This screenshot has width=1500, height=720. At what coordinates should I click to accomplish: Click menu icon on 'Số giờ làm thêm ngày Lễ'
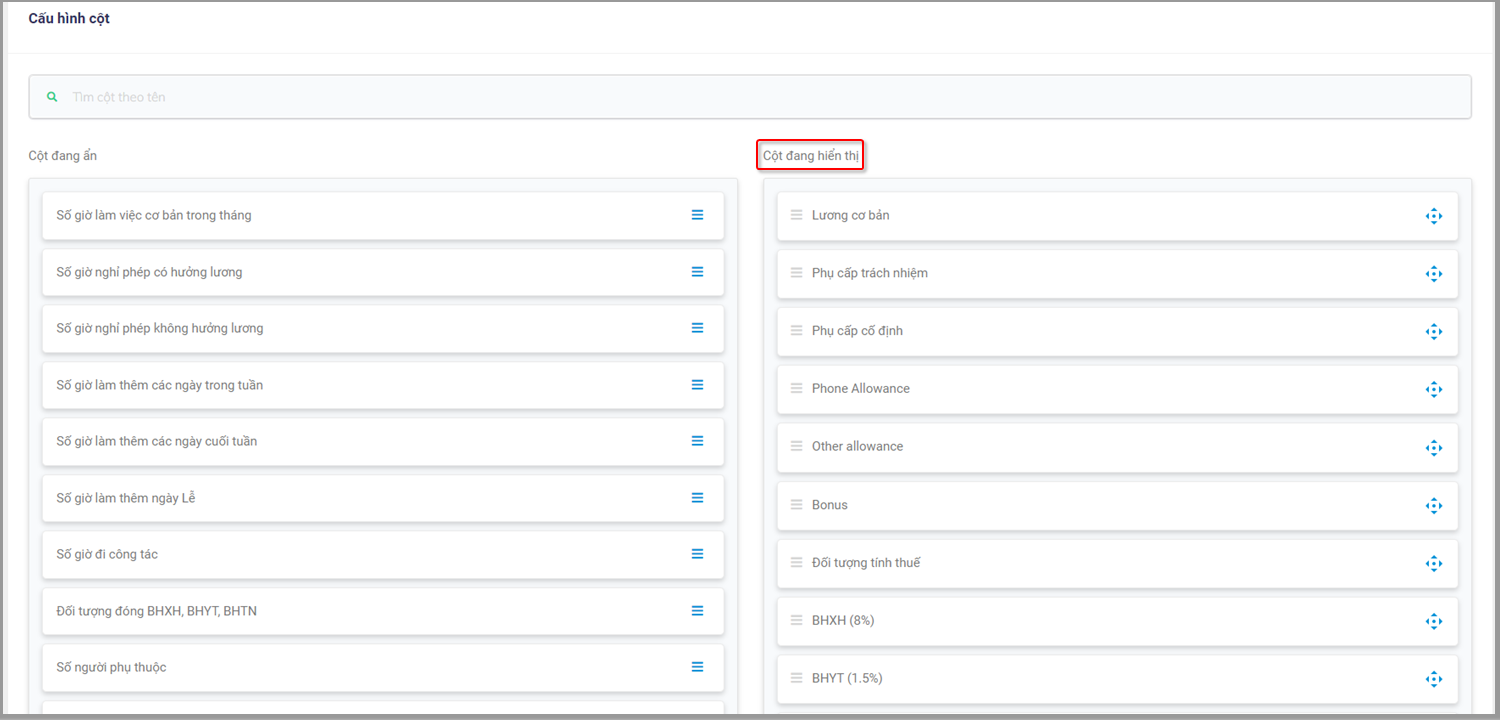698,498
